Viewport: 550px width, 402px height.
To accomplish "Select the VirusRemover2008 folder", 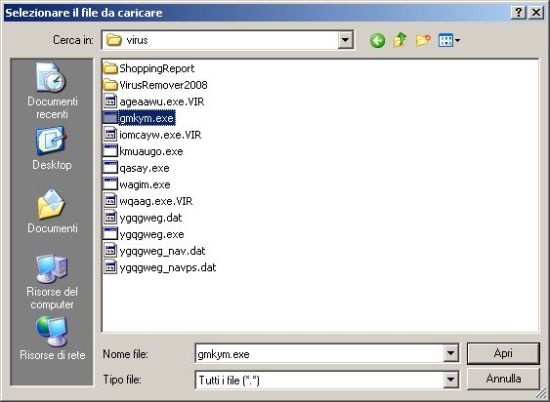I will coord(155,85).
